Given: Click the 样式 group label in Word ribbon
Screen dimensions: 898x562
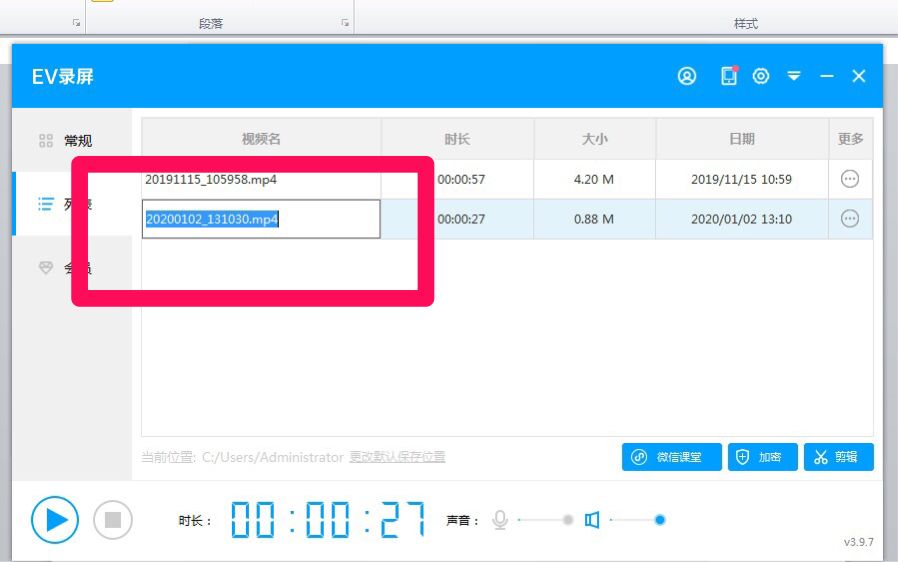Looking at the screenshot, I should pos(746,23).
